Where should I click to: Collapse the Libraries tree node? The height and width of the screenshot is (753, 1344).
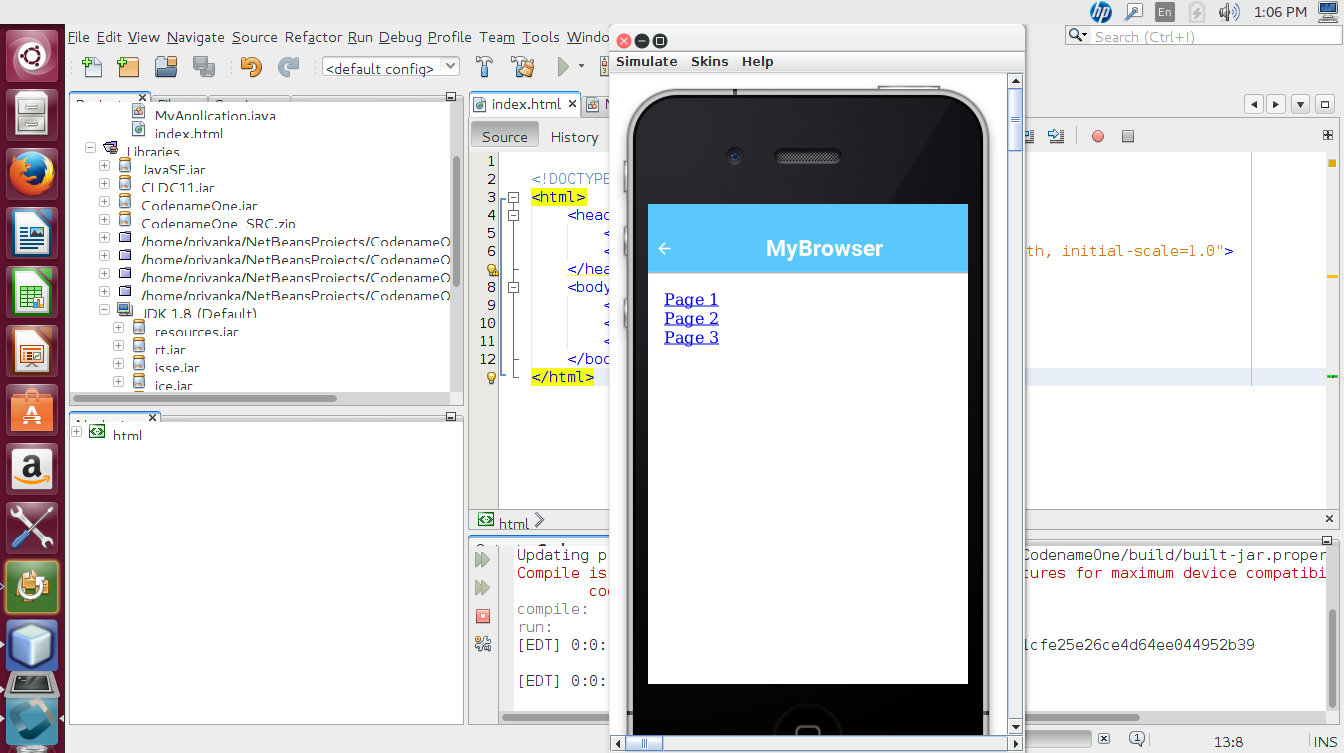pos(91,147)
